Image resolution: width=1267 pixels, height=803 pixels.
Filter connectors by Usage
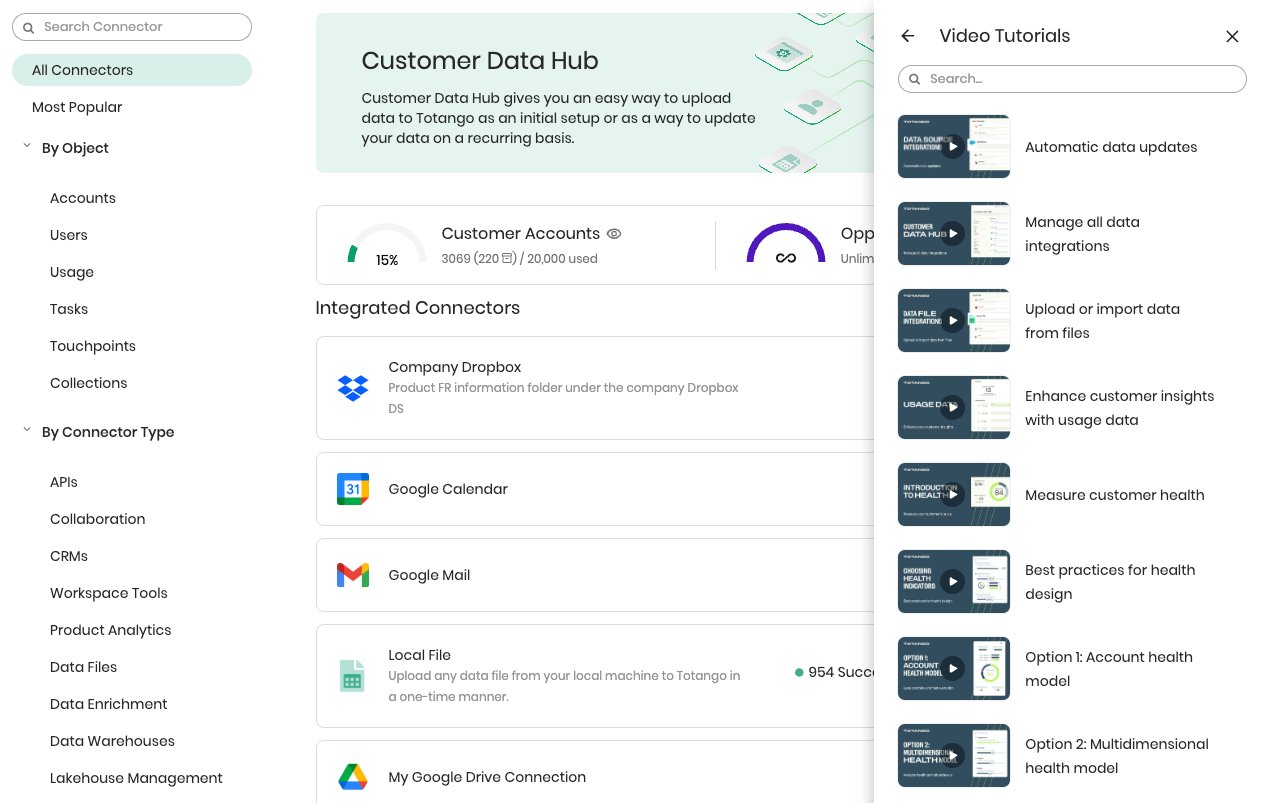click(72, 272)
